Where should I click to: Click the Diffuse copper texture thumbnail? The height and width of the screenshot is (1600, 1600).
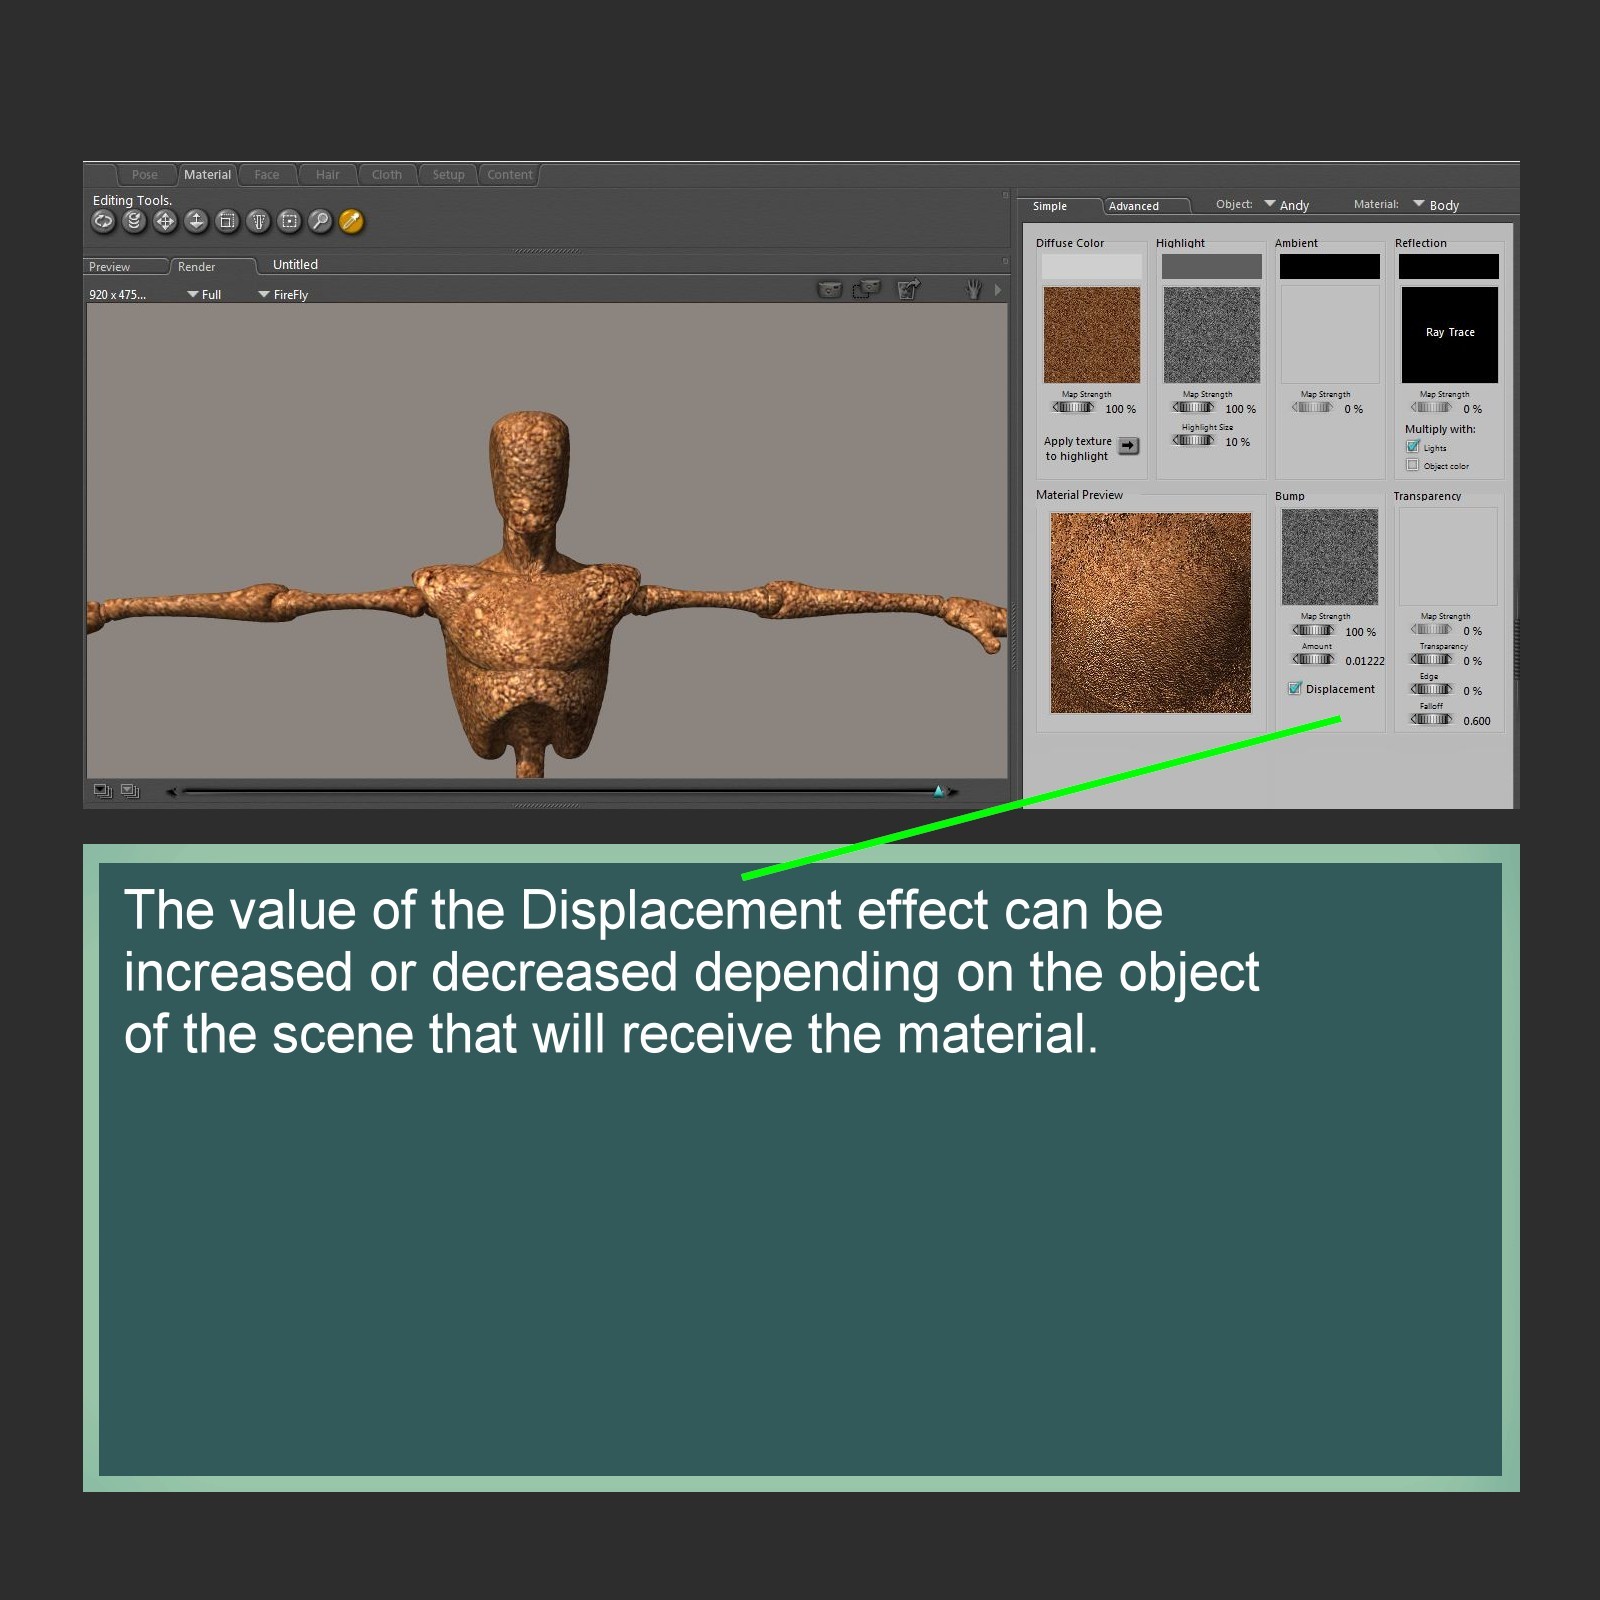tap(1091, 334)
